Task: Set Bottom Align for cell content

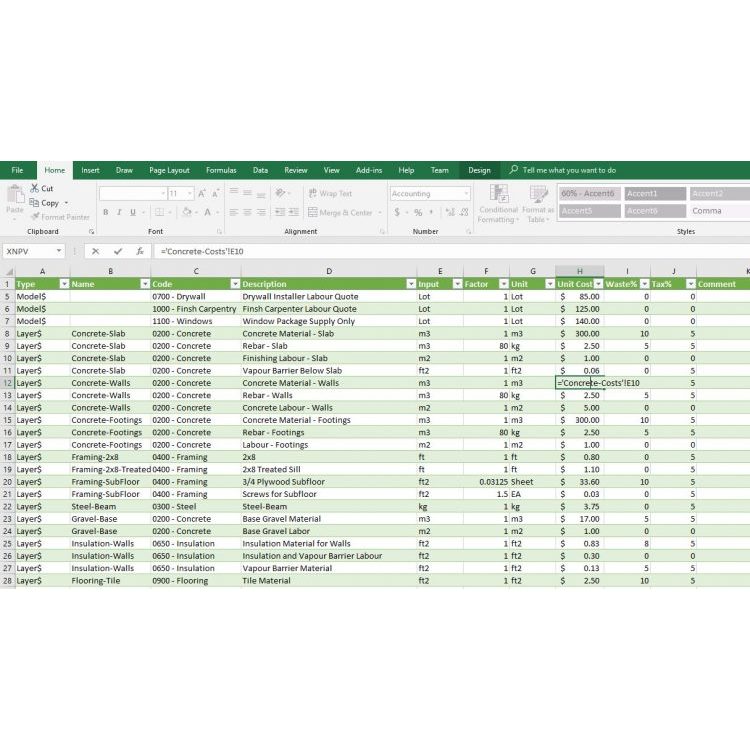Action: coord(261,193)
